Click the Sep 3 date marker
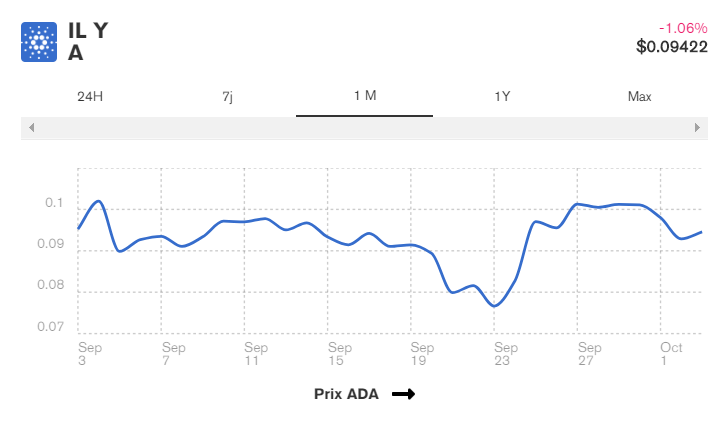This screenshot has height=422, width=726. pos(89,354)
